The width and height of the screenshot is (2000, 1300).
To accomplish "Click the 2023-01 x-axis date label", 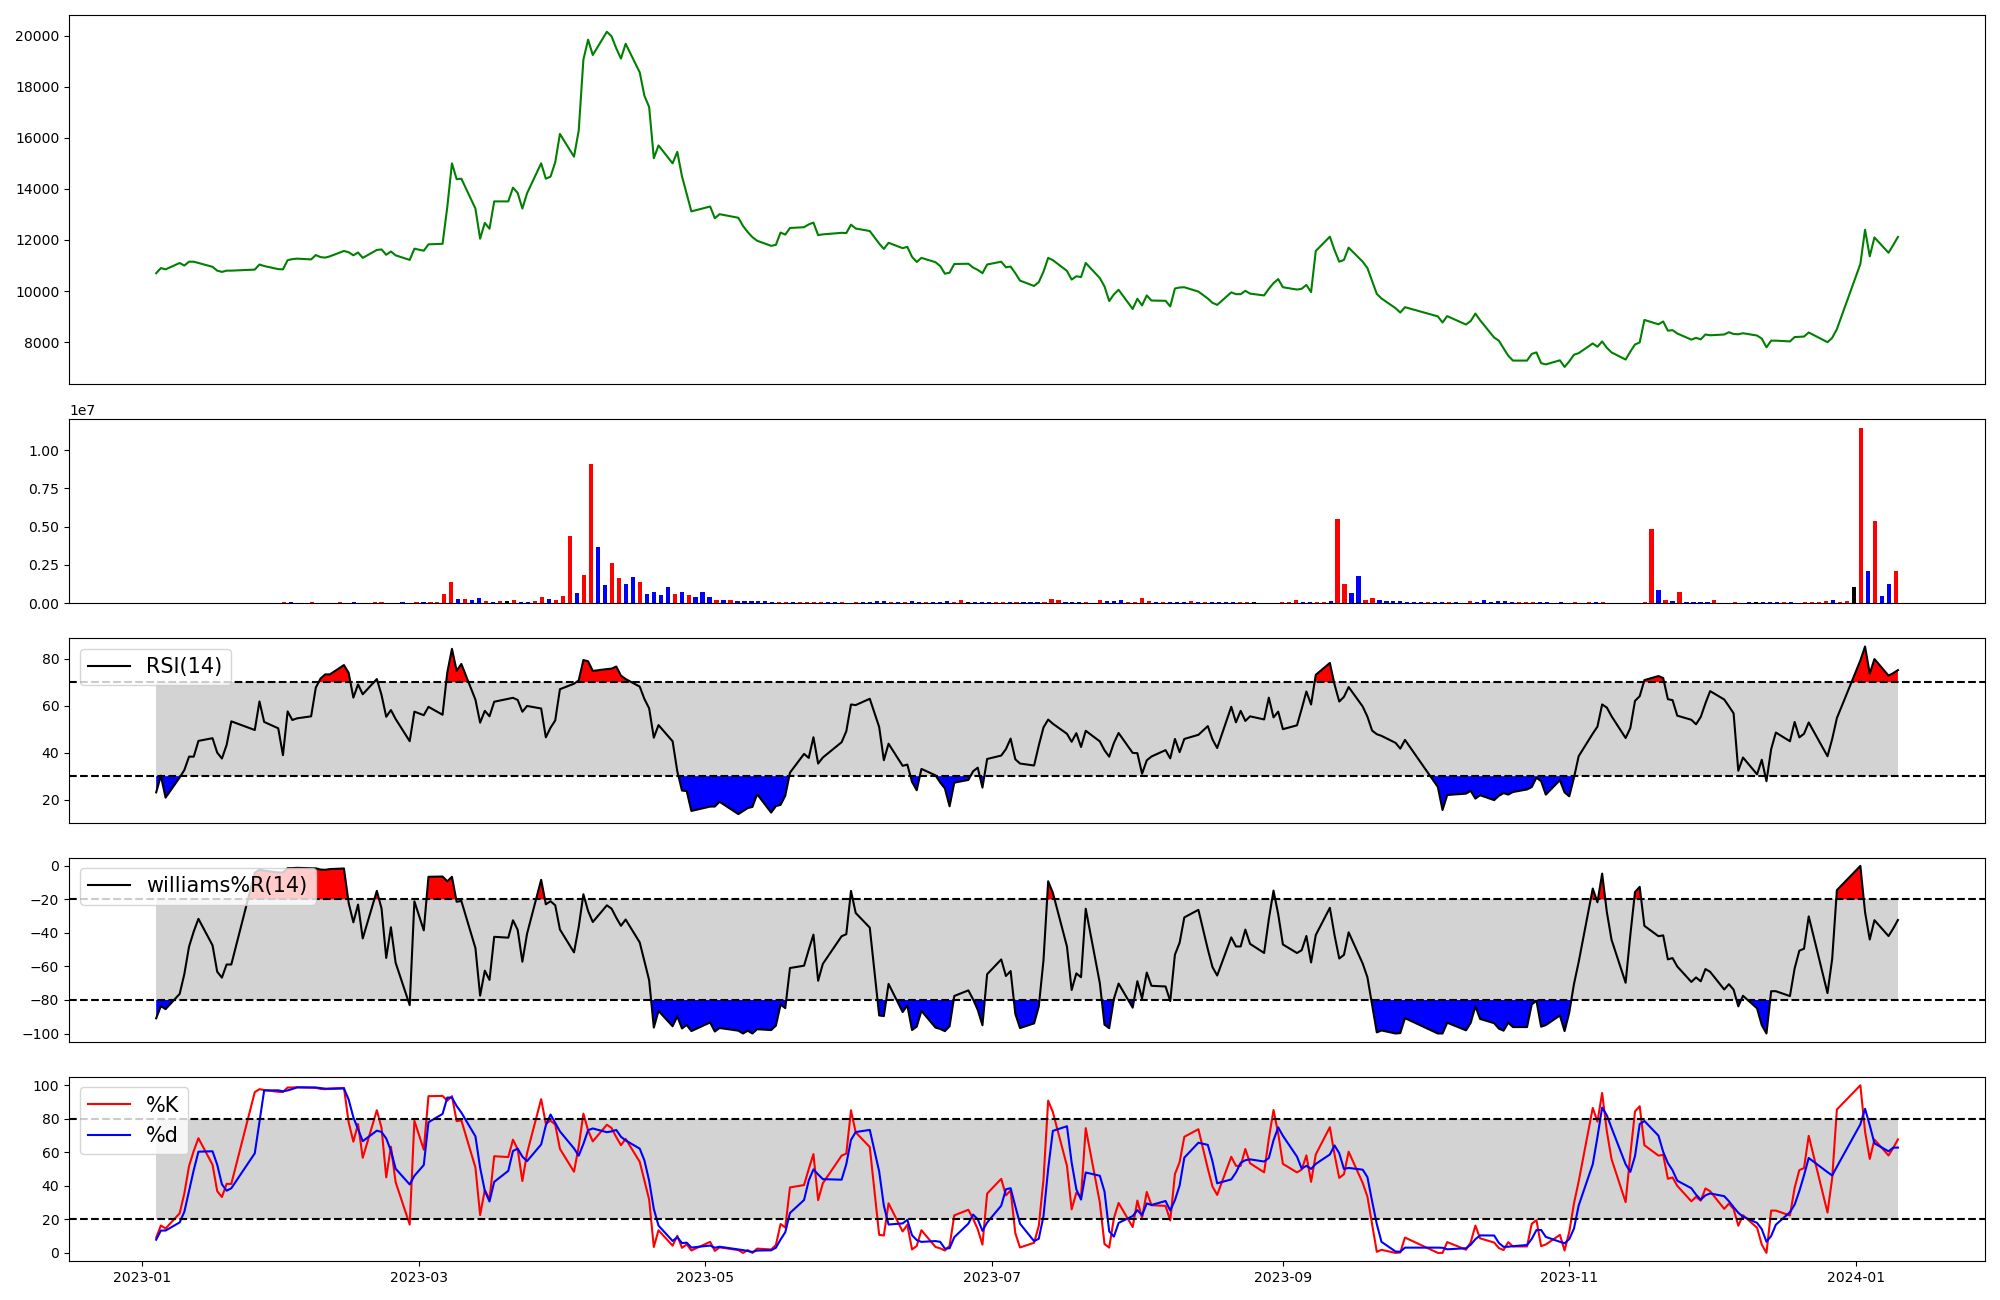I will tap(143, 1277).
